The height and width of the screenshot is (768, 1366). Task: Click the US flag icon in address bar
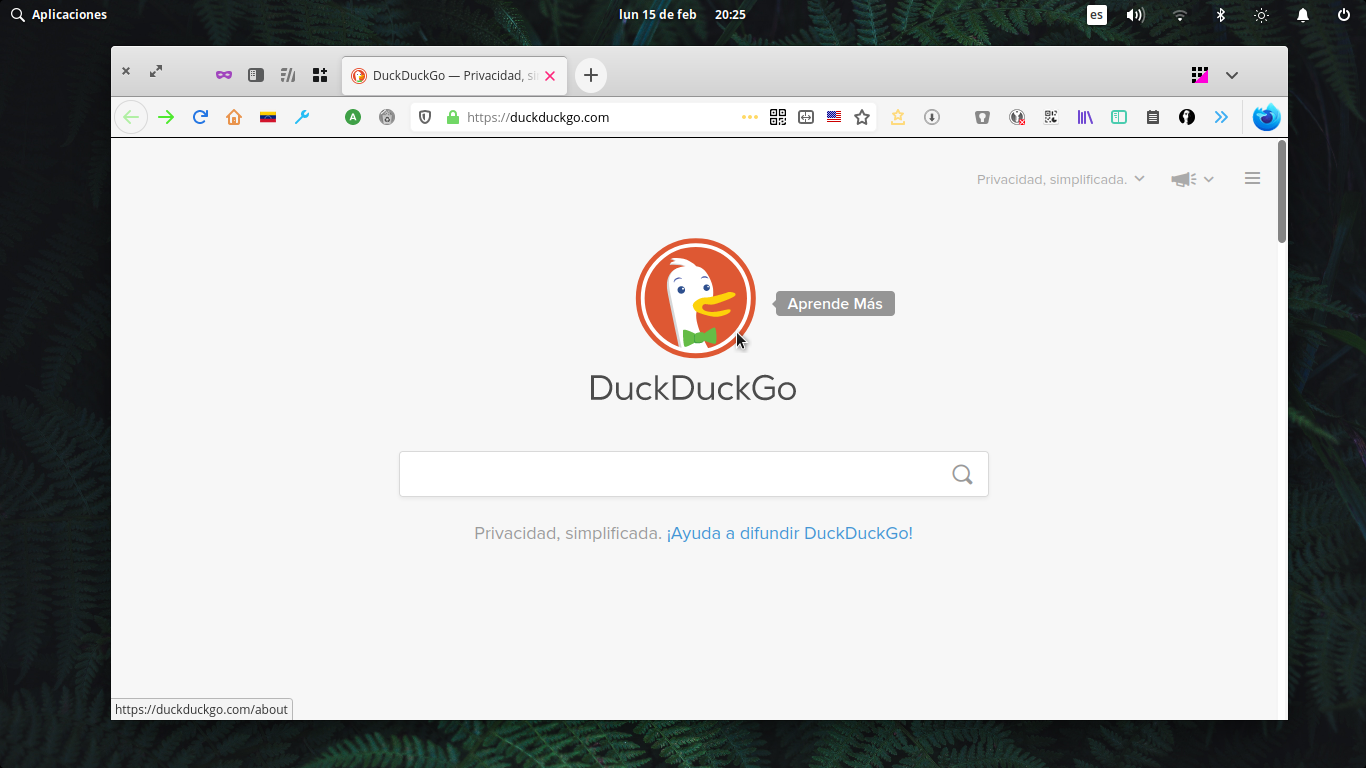[834, 117]
